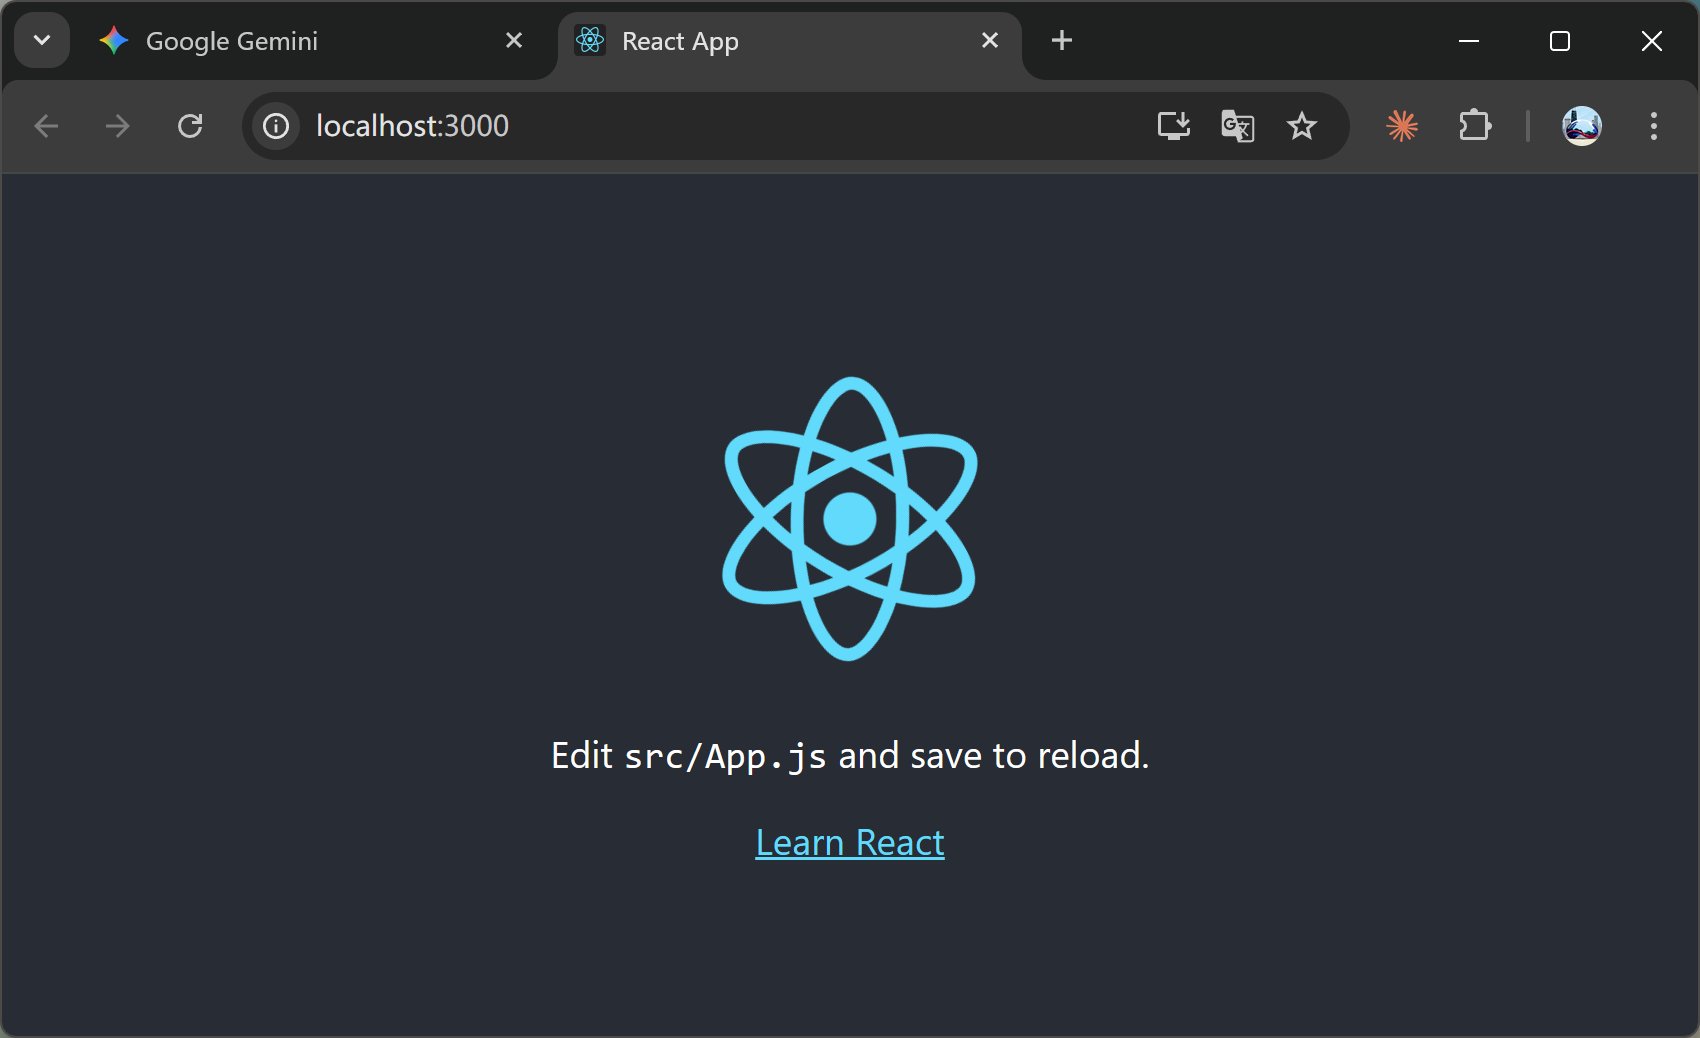
Task: Click the orange Claude extension icon
Action: [1402, 126]
